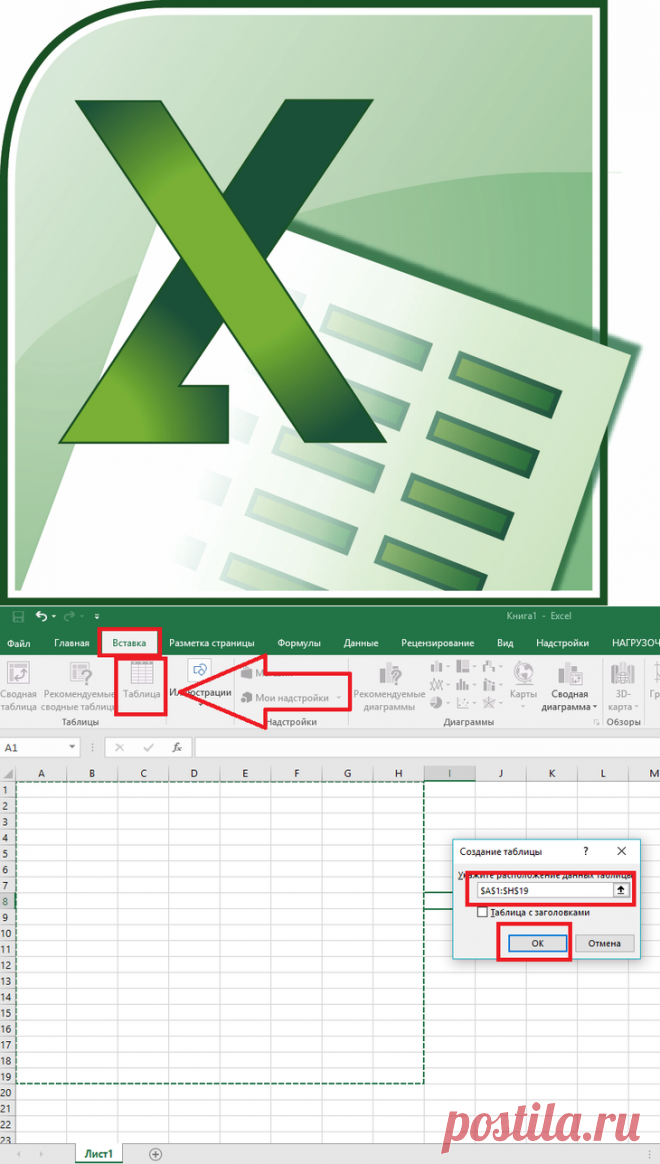Insert a scatter or bubble chart
The image size is (660, 1164).
(463, 702)
